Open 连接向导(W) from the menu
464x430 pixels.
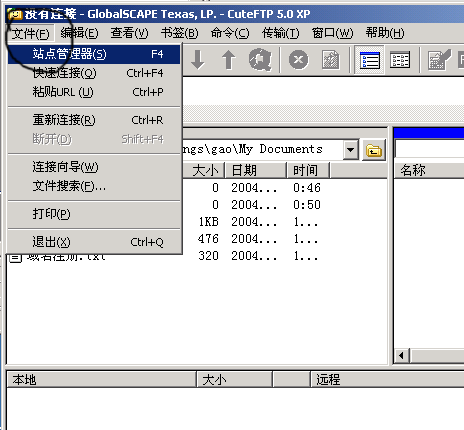click(94, 167)
